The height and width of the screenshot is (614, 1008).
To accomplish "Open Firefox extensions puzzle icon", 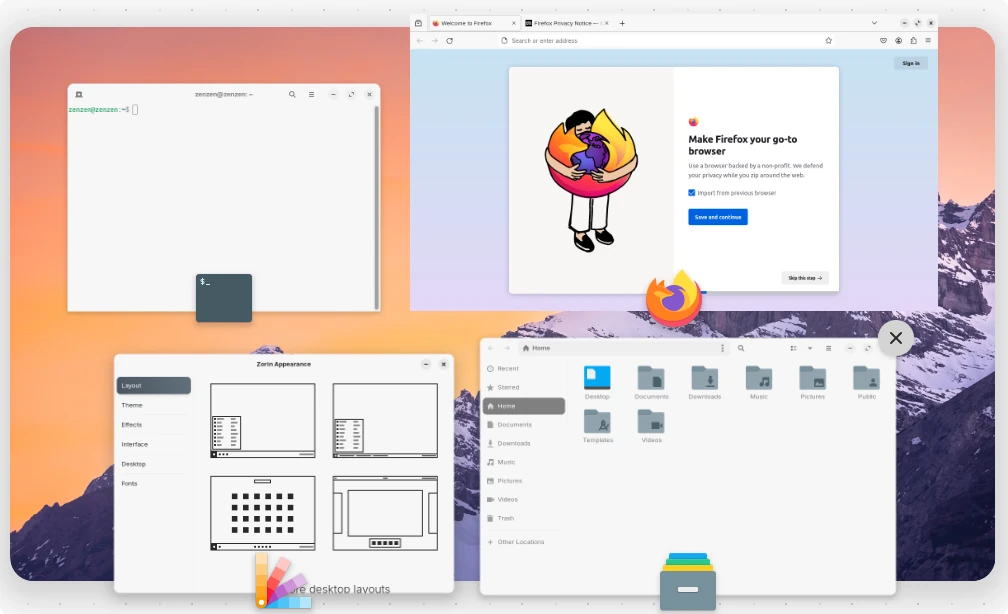I will [x=913, y=41].
